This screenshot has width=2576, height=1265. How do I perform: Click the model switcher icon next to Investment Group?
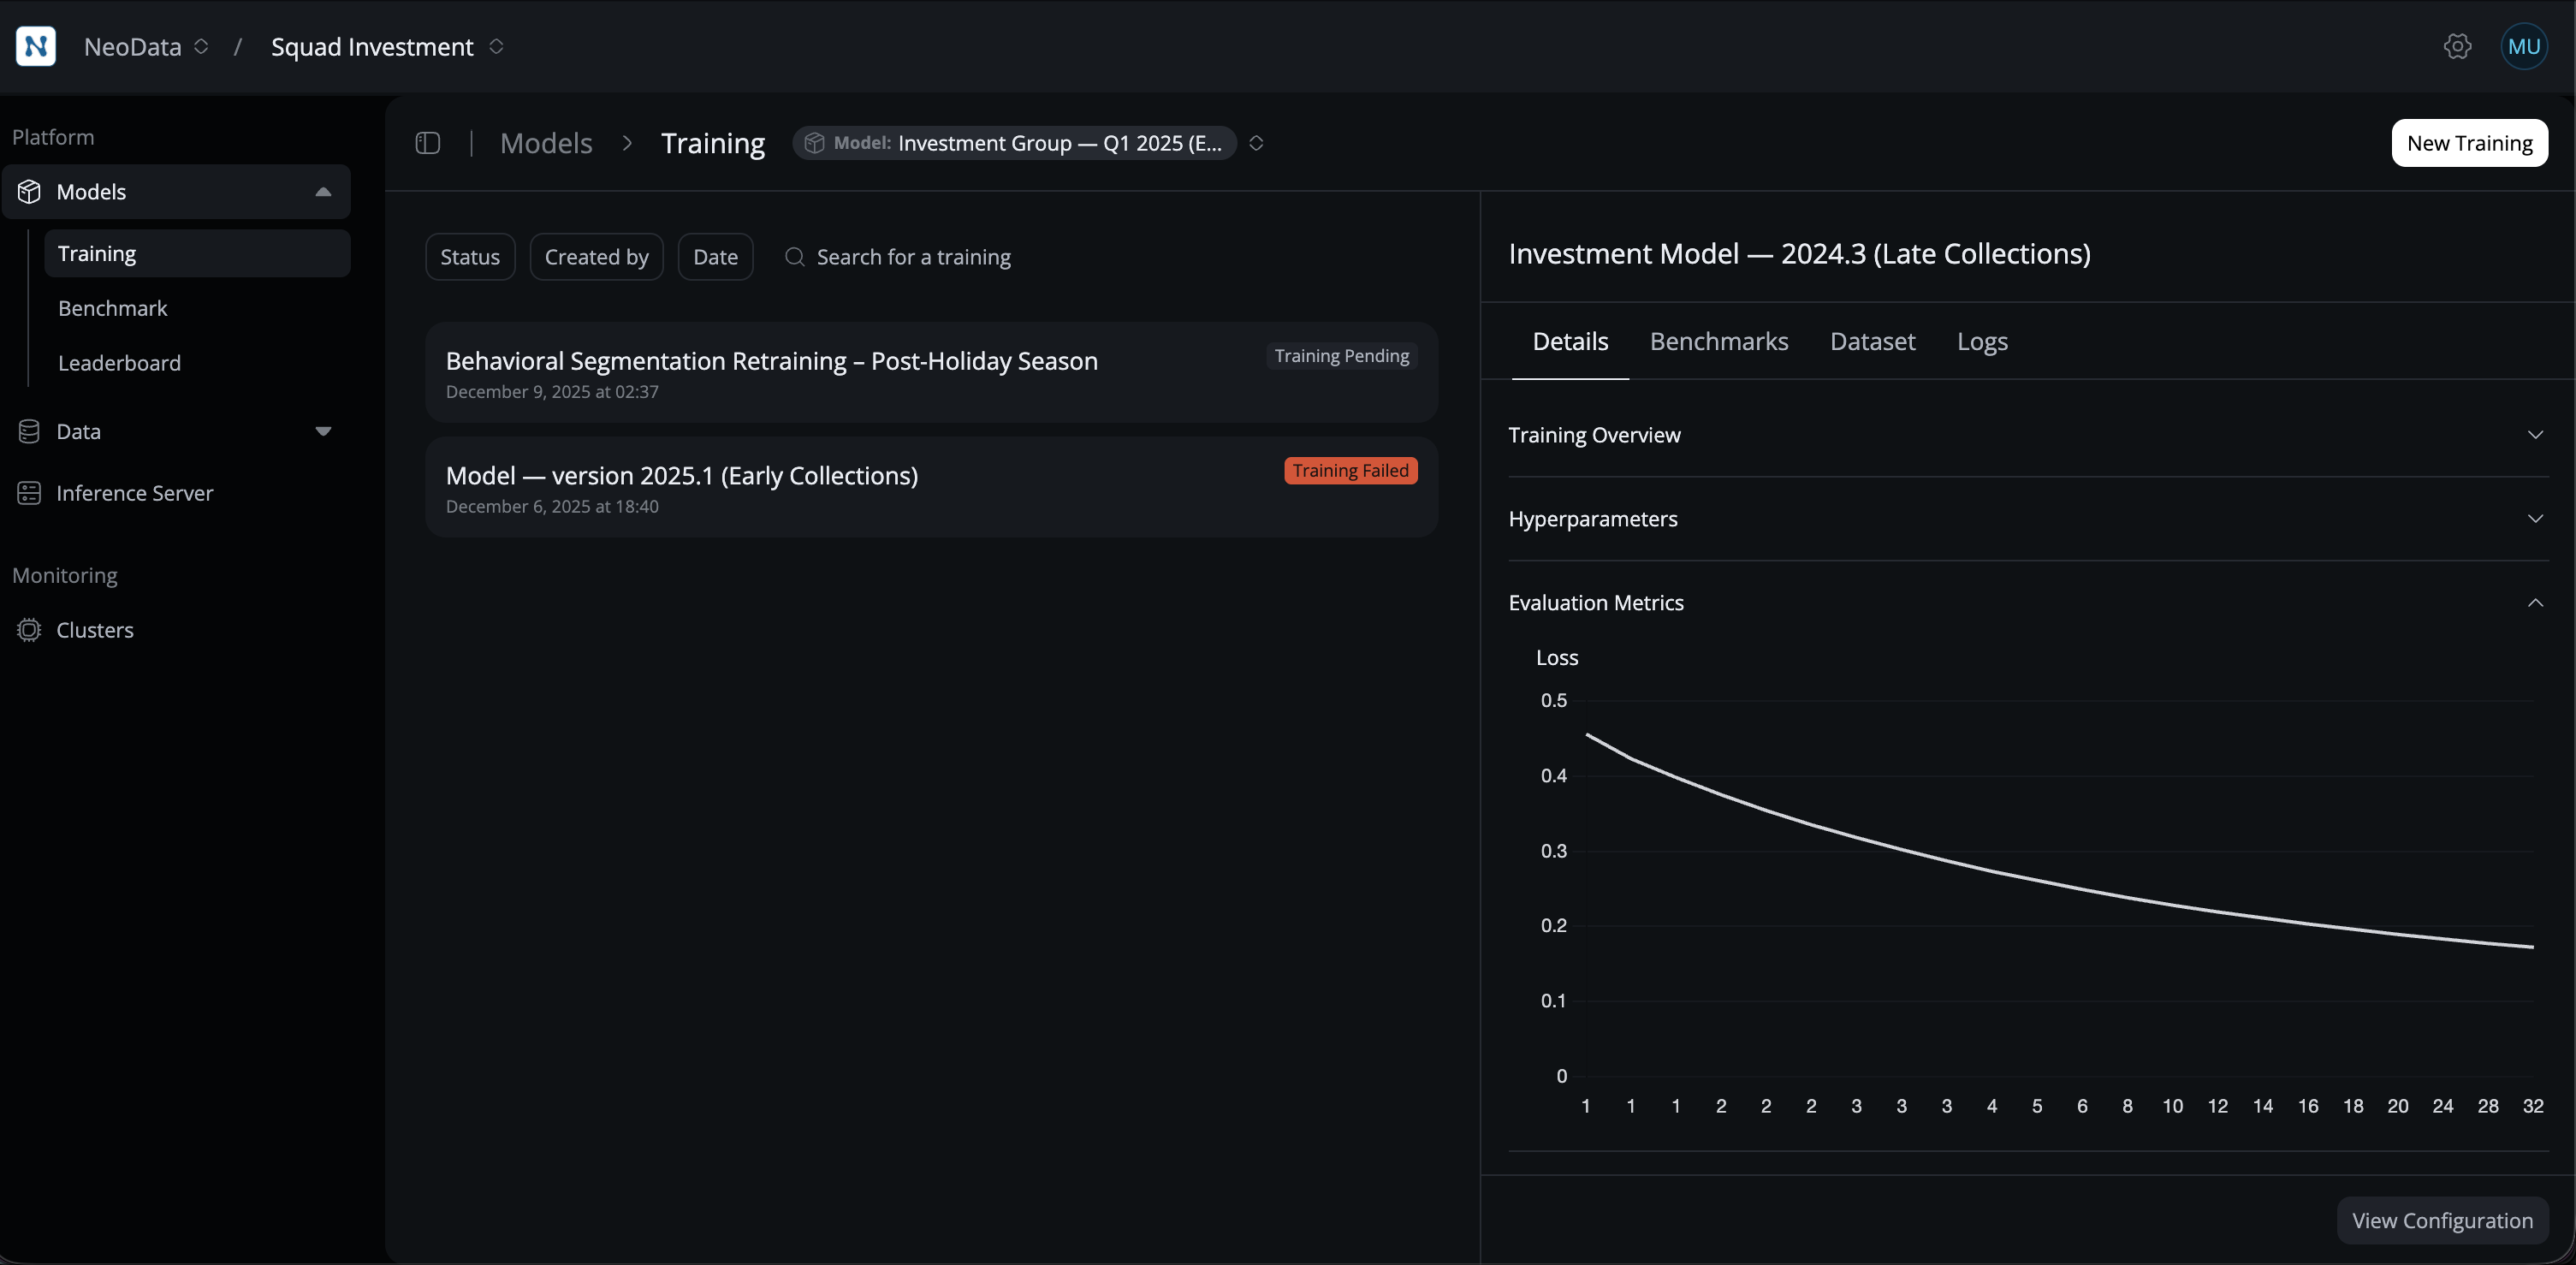point(1256,143)
